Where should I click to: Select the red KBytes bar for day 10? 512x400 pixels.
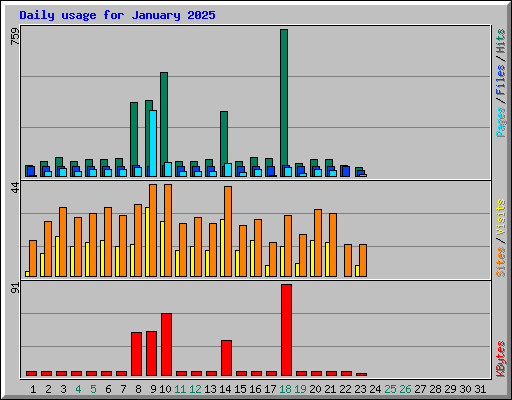click(x=166, y=345)
